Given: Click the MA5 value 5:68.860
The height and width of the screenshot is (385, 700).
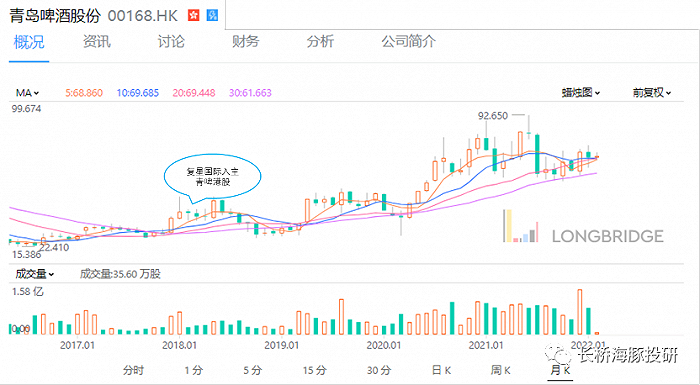Looking at the screenshot, I should coord(84,93).
